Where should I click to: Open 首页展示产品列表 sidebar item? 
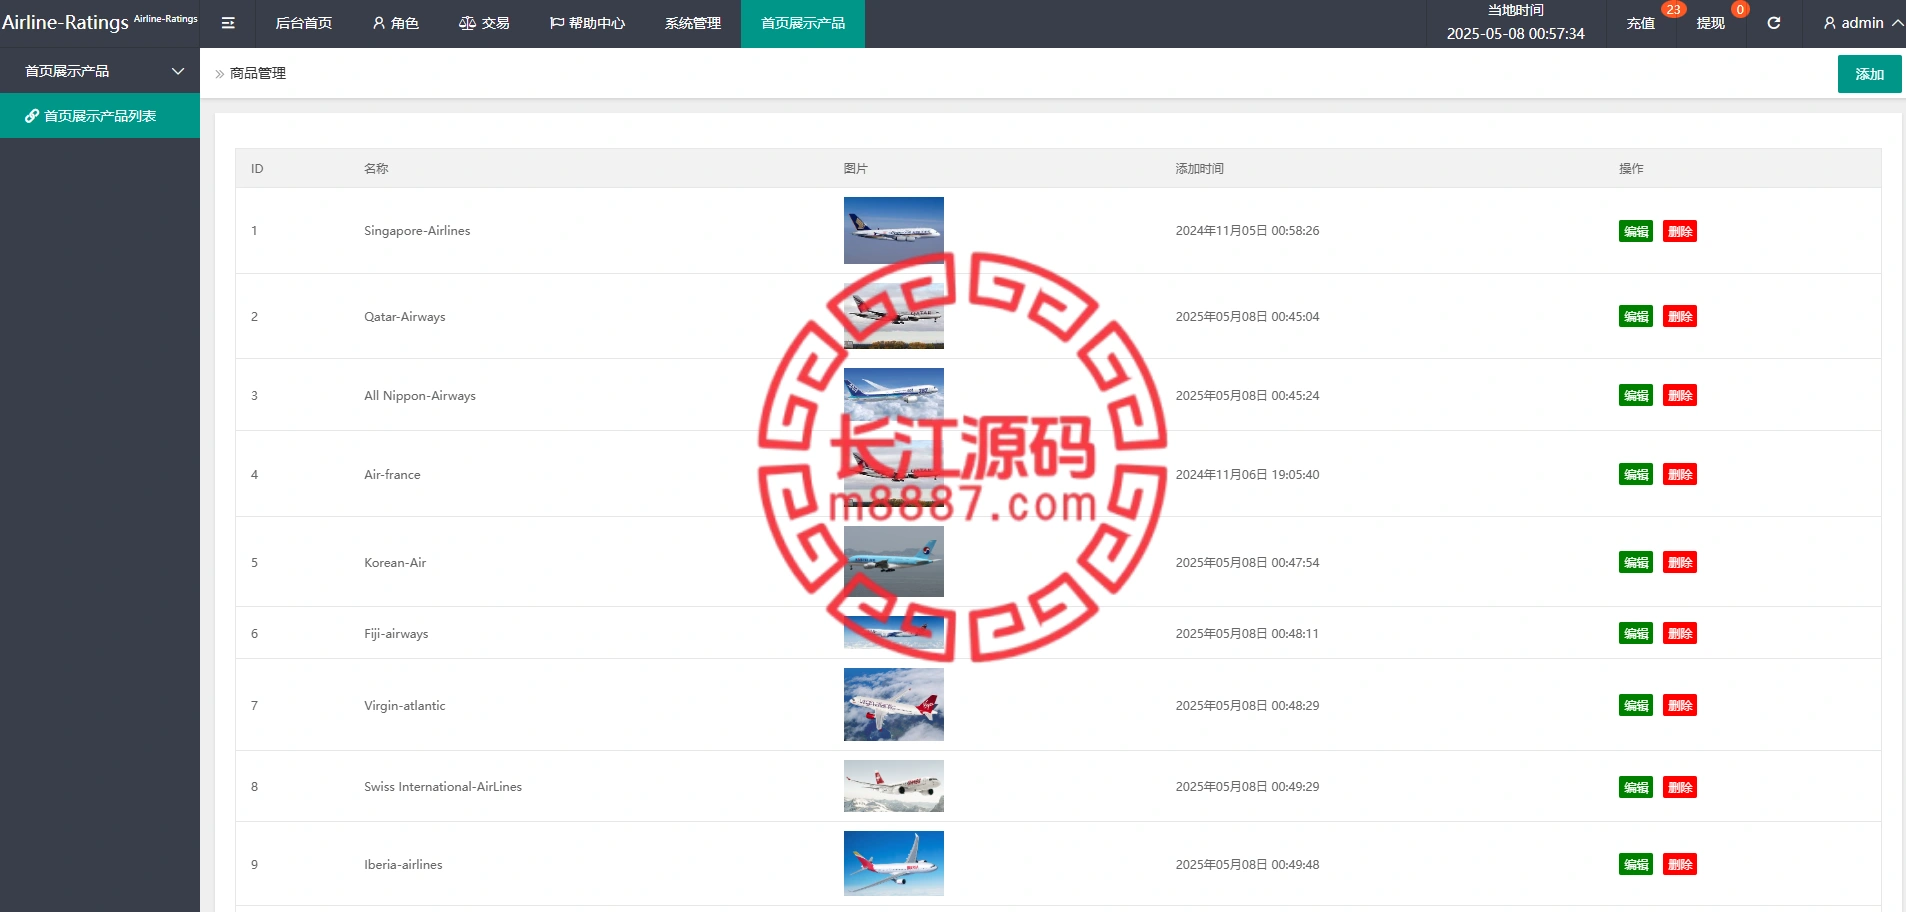tap(100, 116)
